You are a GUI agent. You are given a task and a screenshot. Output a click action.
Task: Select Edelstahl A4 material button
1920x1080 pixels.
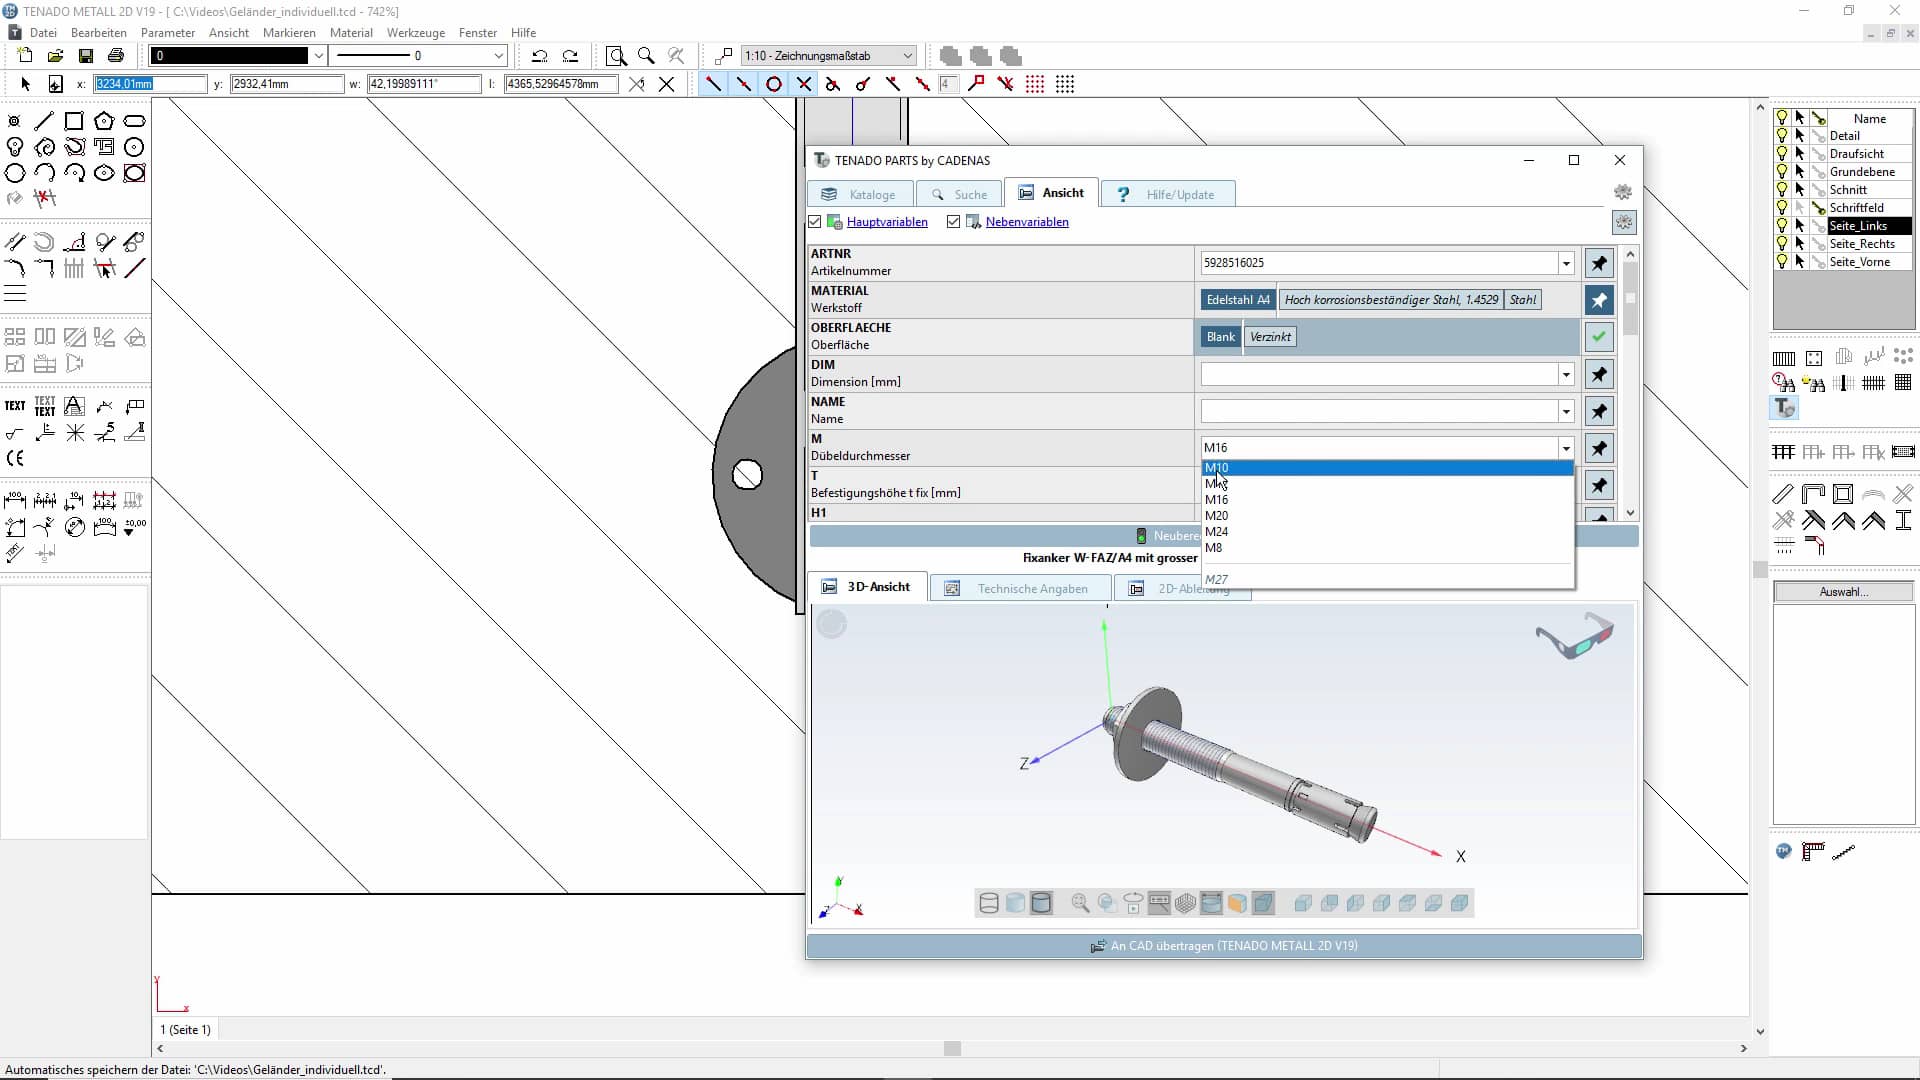pyautogui.click(x=1238, y=300)
